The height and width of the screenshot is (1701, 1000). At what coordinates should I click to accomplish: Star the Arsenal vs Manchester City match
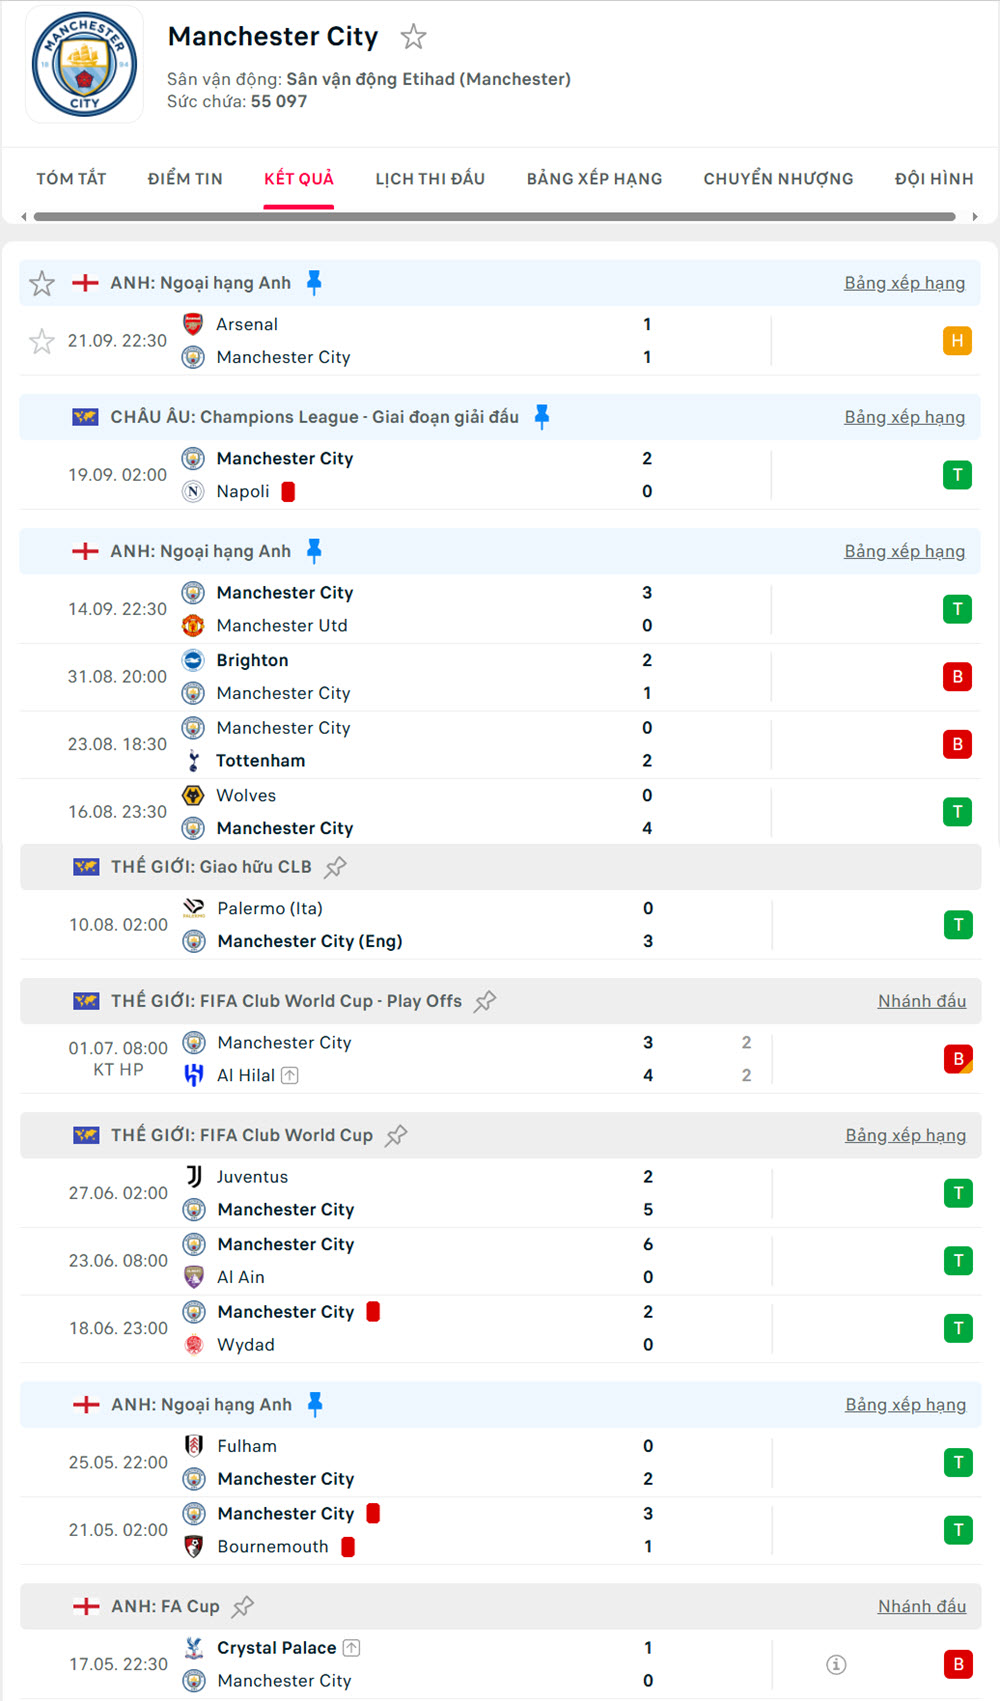pyautogui.click(x=42, y=342)
